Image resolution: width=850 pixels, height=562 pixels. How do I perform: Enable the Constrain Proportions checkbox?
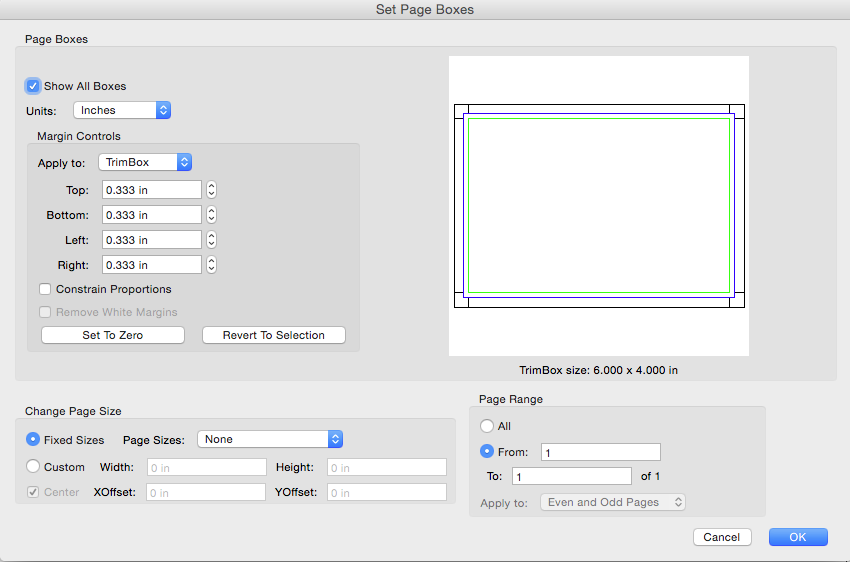pyautogui.click(x=45, y=289)
